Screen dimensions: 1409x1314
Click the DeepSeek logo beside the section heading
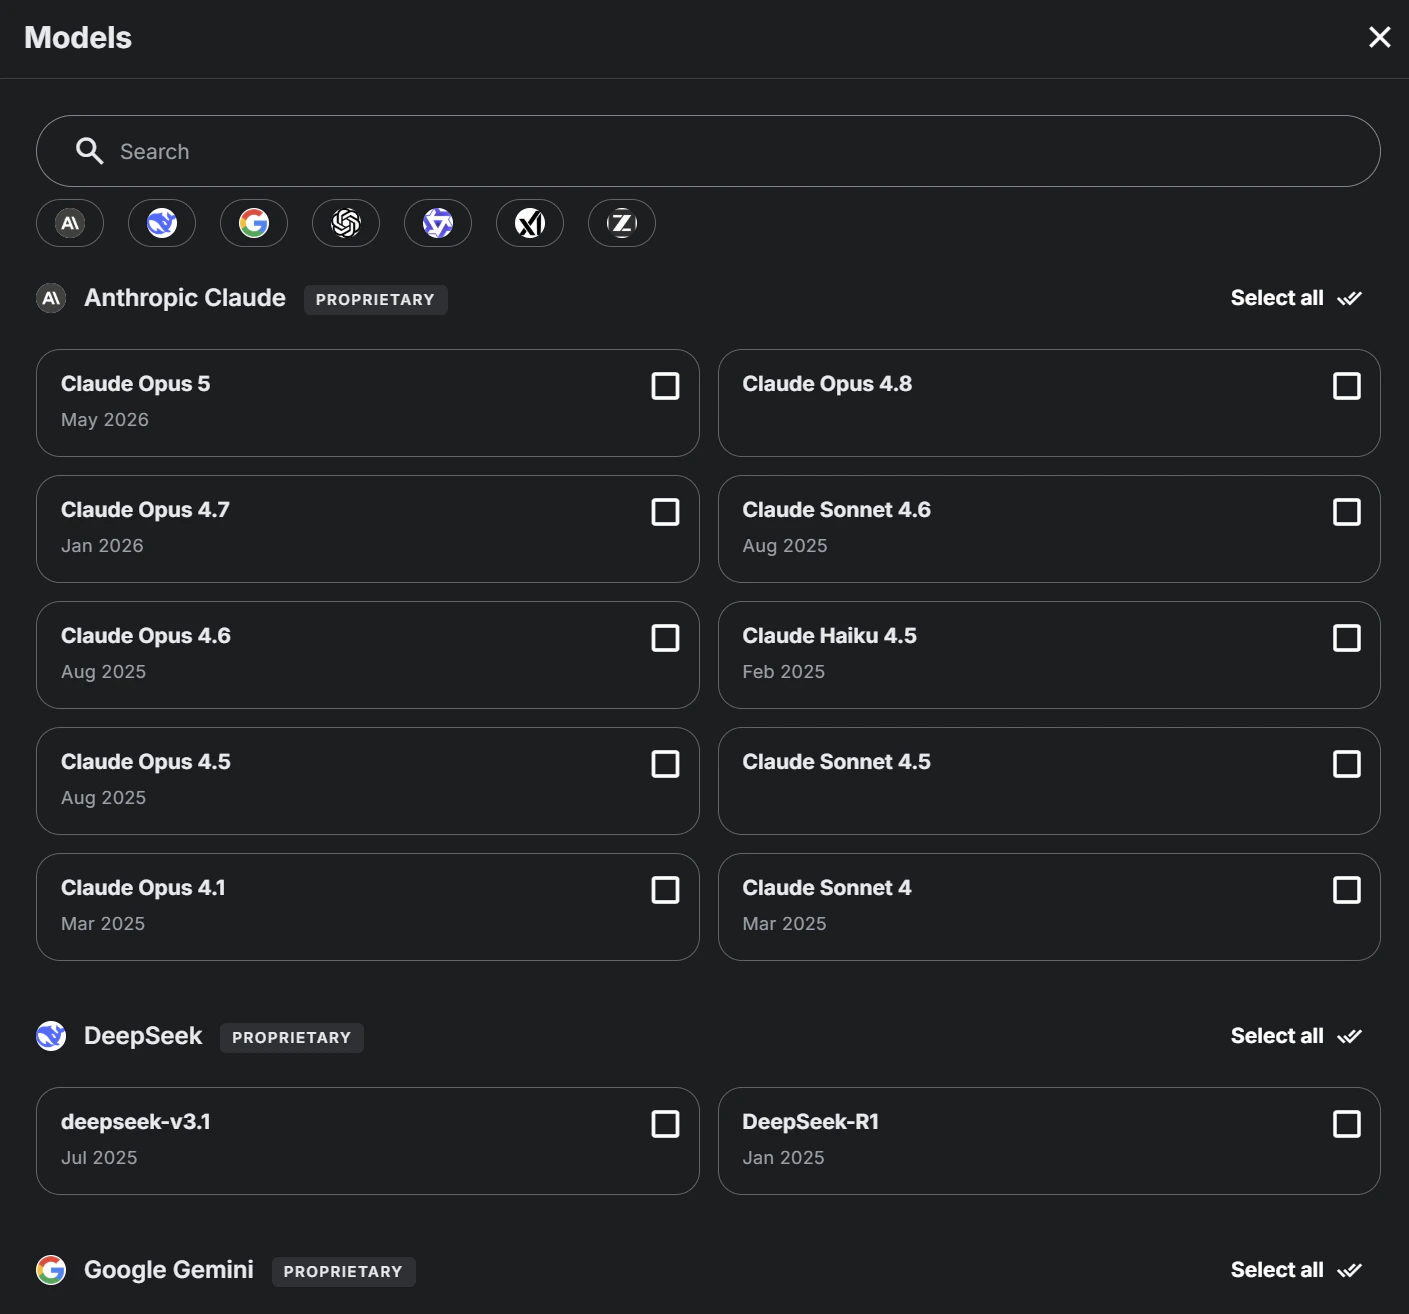[x=51, y=1036]
